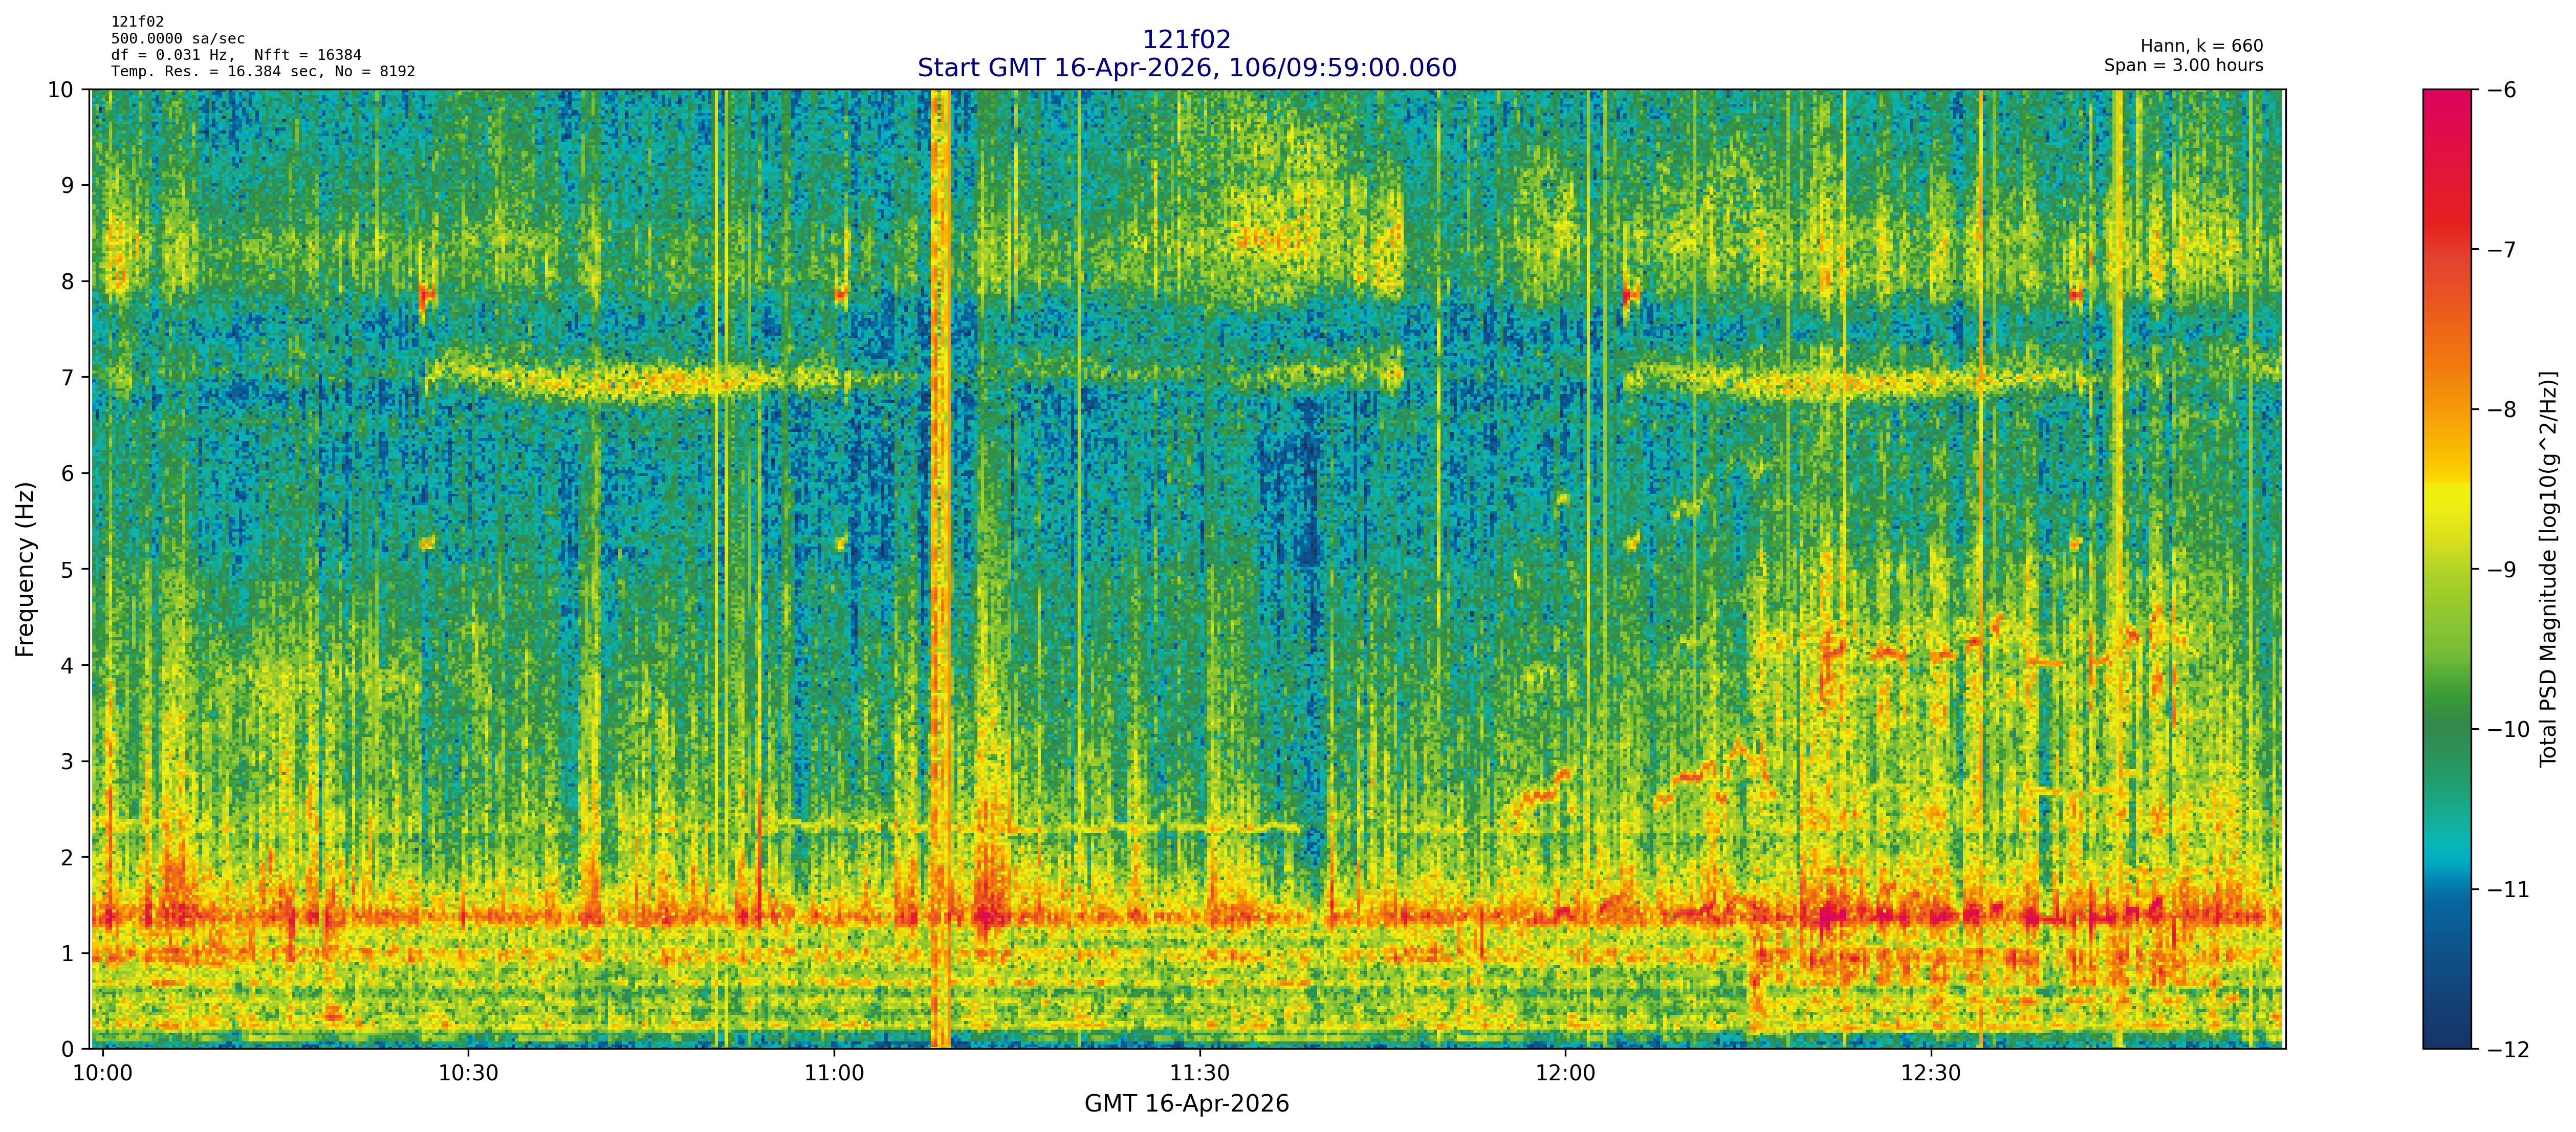Click the Start GMT subtitle text

coord(1186,68)
